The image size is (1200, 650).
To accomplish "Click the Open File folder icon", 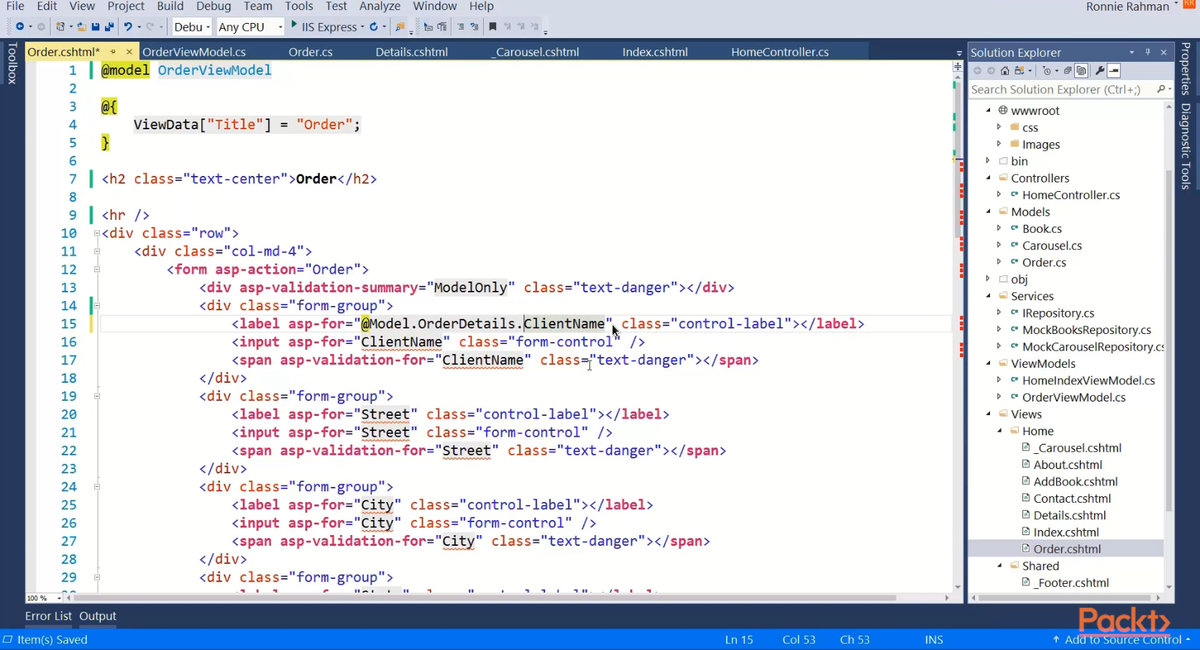I will click(x=82, y=27).
